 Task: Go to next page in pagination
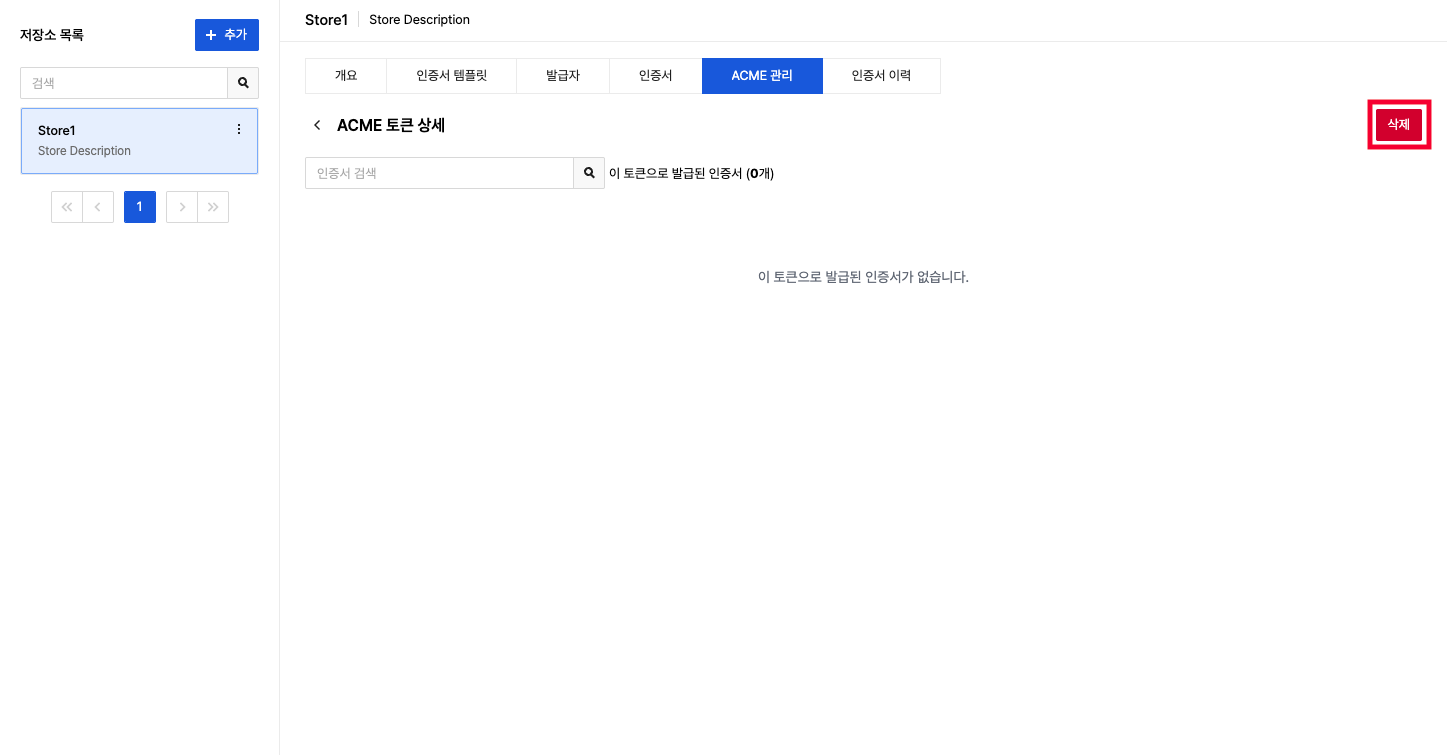point(182,207)
